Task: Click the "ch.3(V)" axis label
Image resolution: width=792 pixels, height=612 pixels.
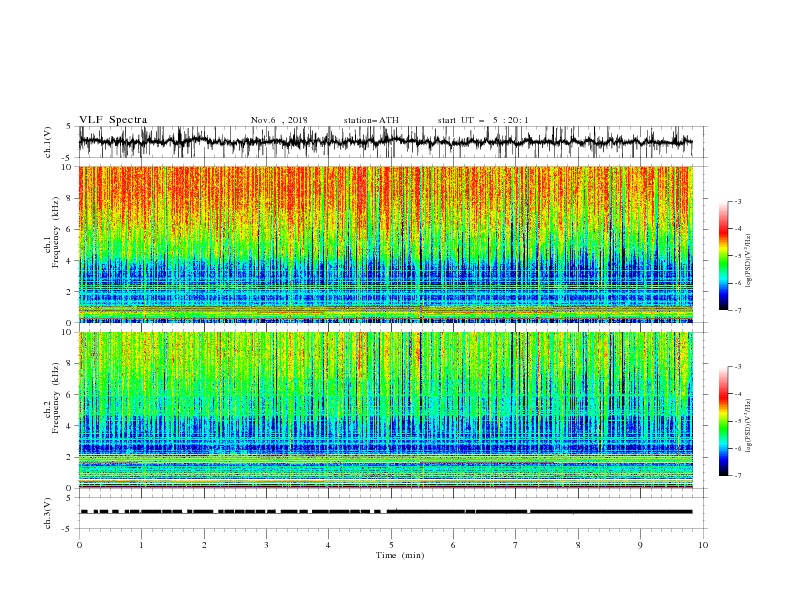Action: click(48, 513)
